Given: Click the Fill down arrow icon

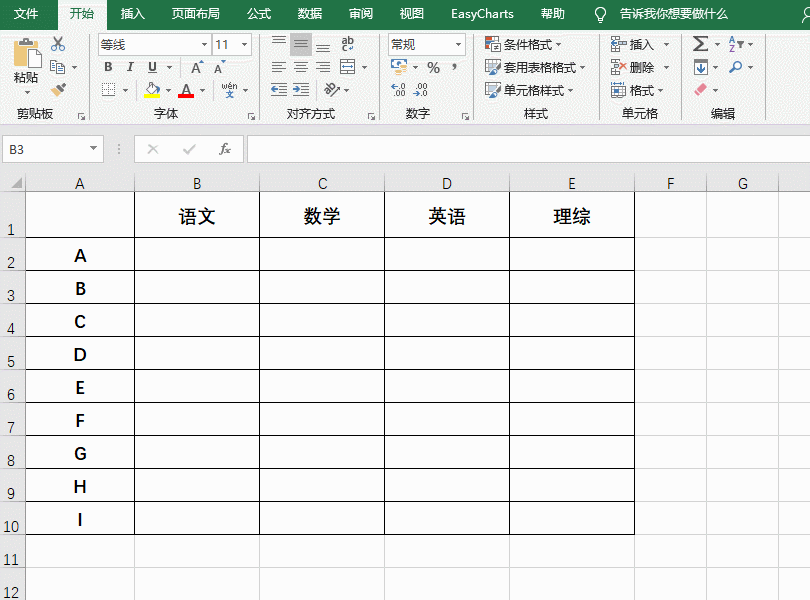Looking at the screenshot, I should click(700, 67).
